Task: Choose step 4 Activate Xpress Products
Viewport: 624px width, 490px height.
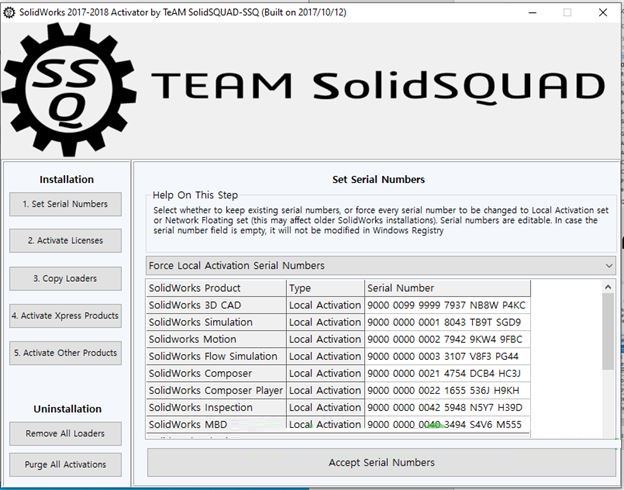Action: 65,316
